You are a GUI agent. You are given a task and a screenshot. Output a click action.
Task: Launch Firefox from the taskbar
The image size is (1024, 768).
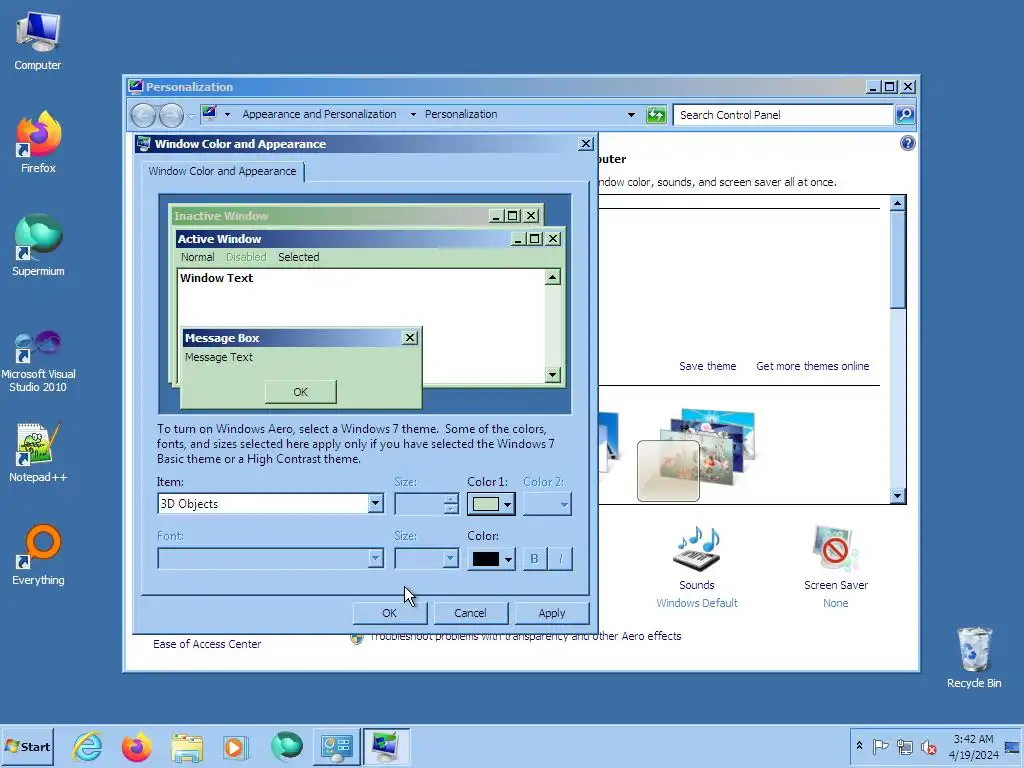[136, 746]
